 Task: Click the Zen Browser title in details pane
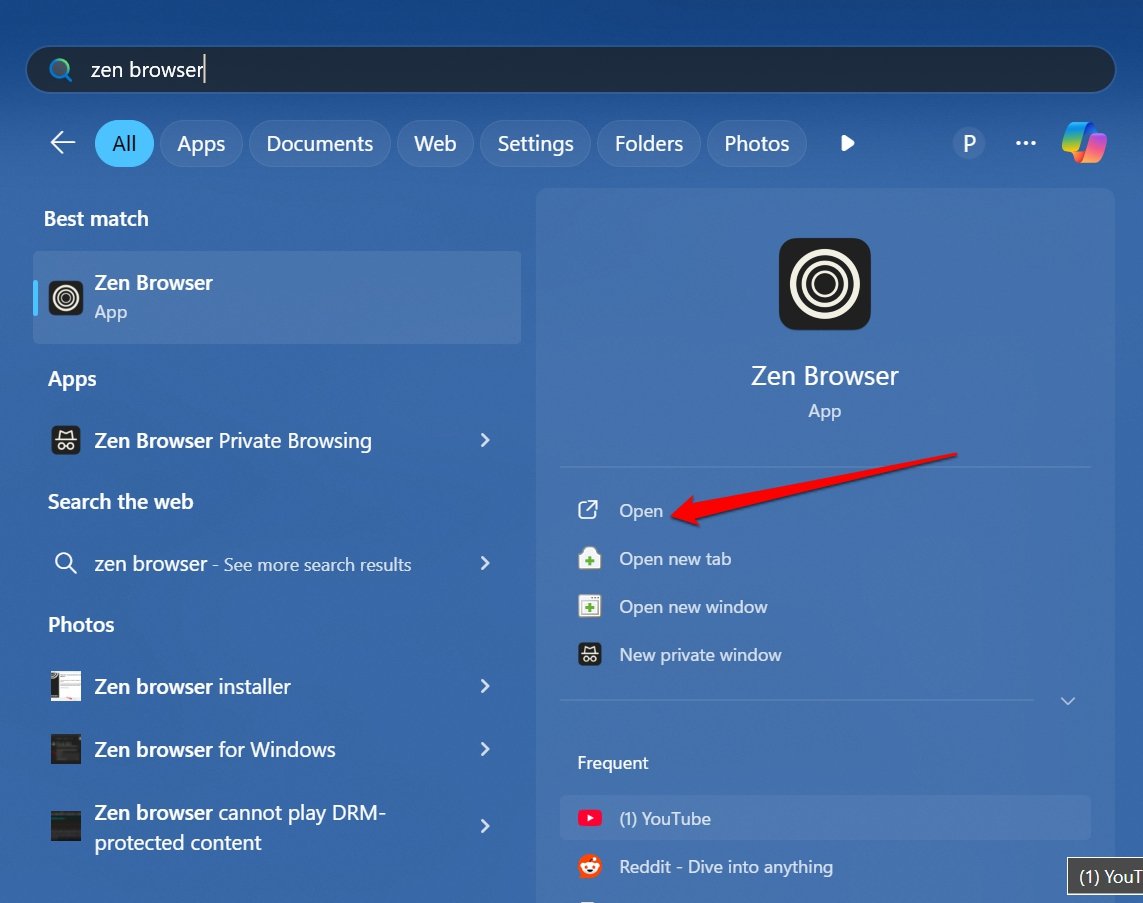[824, 376]
